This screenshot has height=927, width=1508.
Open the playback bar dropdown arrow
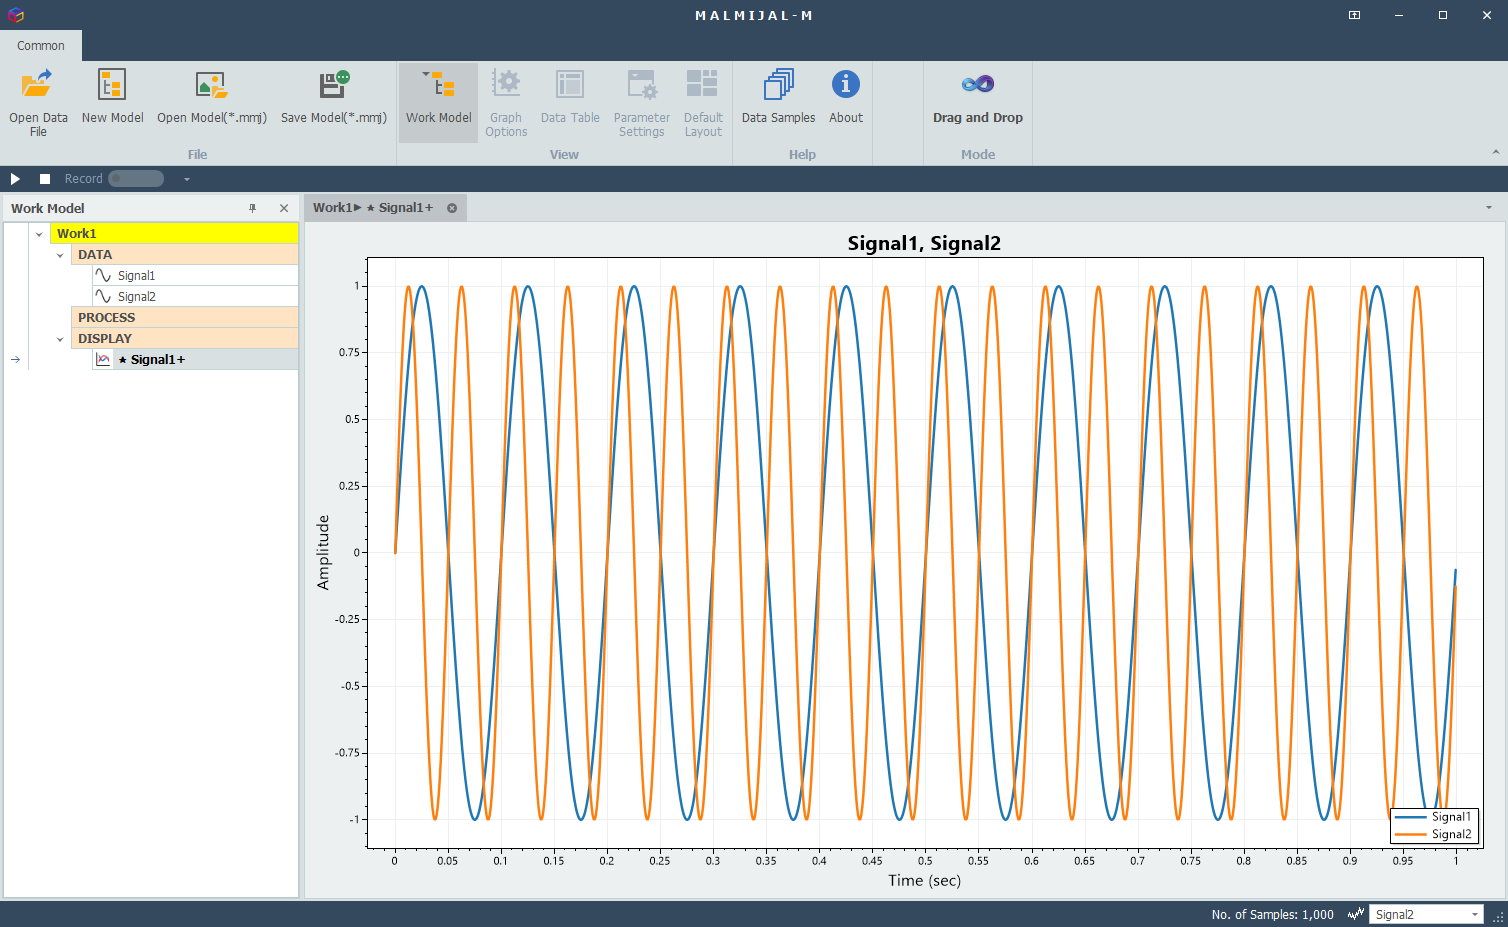186,179
